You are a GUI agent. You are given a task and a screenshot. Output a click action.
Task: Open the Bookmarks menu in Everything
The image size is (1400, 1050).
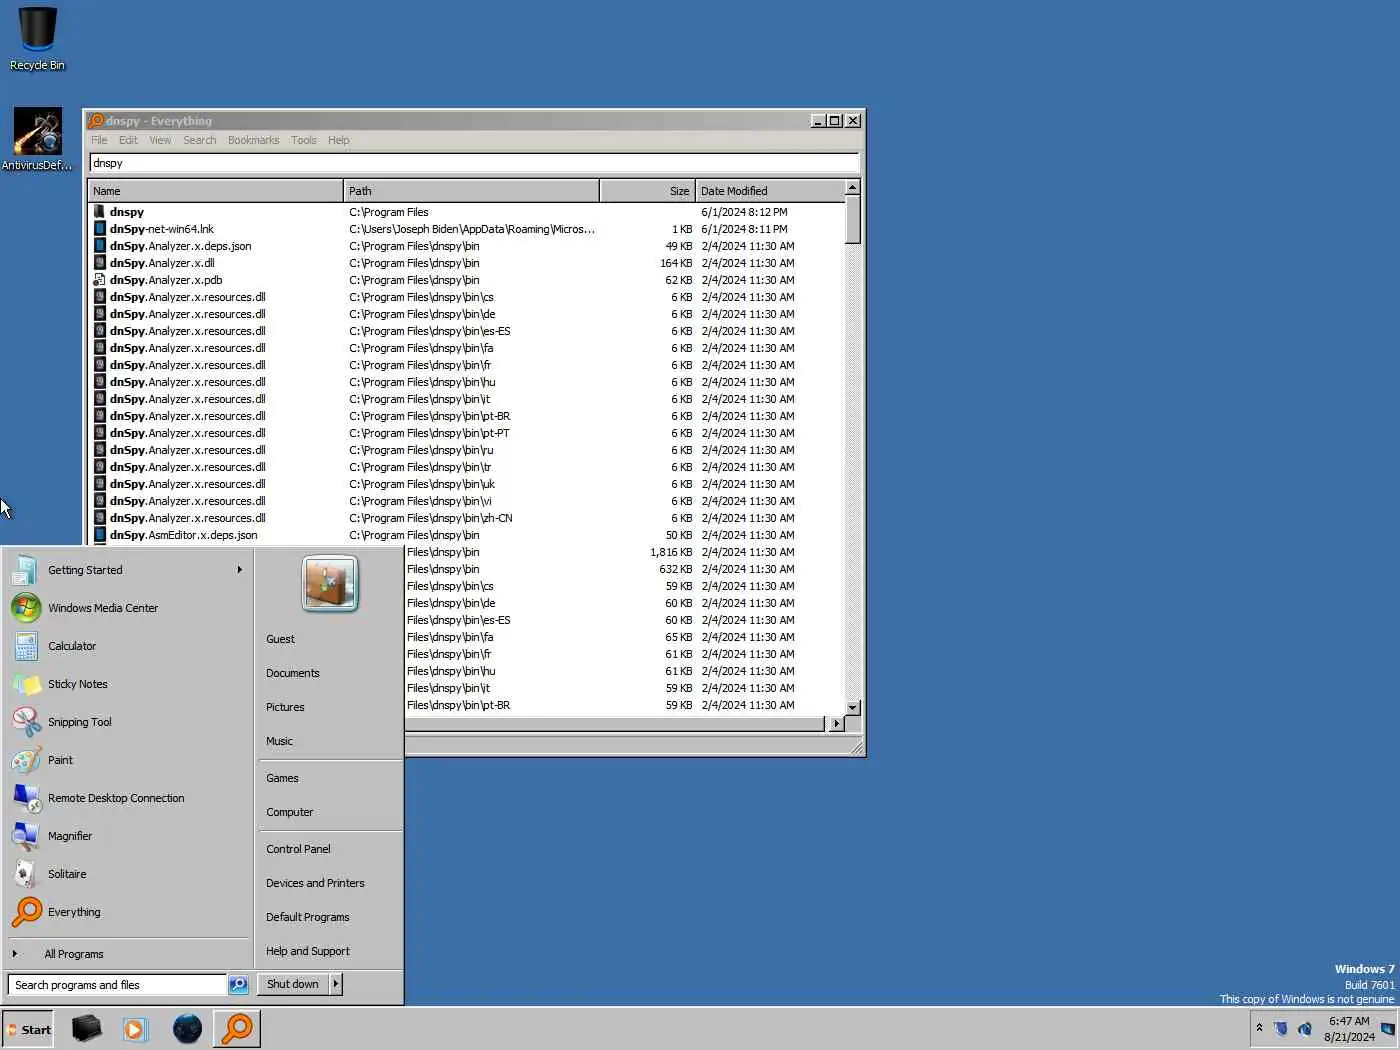[253, 140]
